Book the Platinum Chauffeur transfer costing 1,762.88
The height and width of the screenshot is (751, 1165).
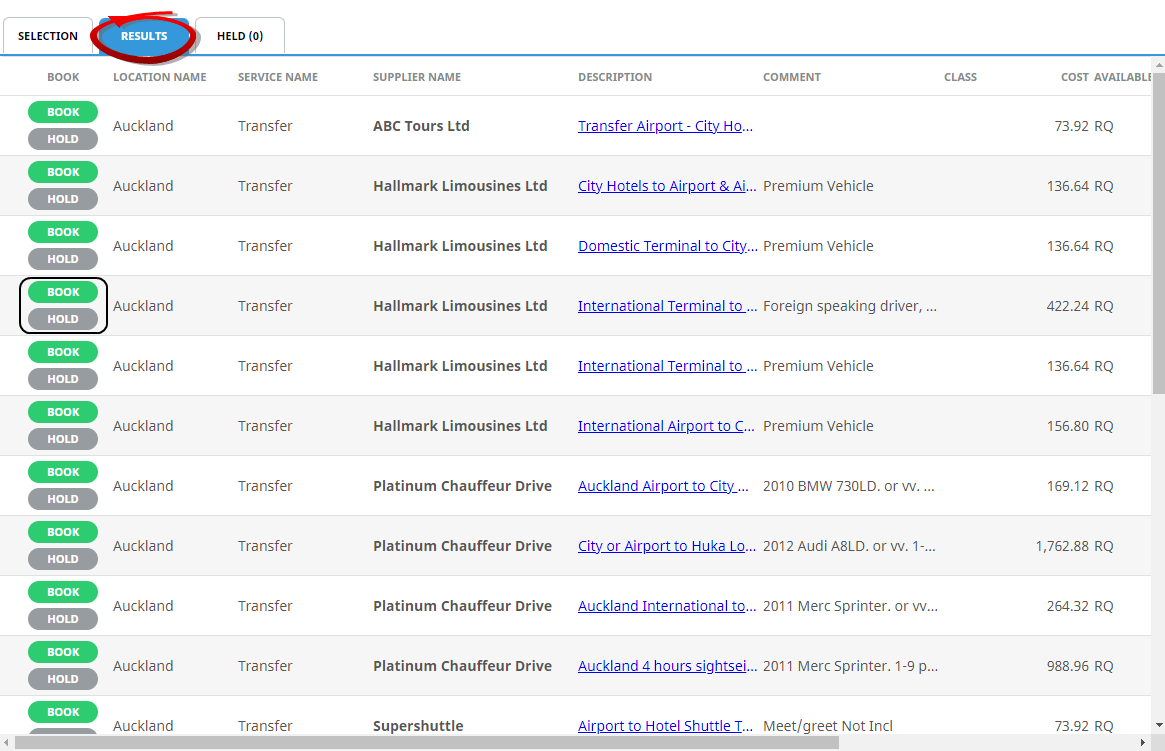(63, 532)
